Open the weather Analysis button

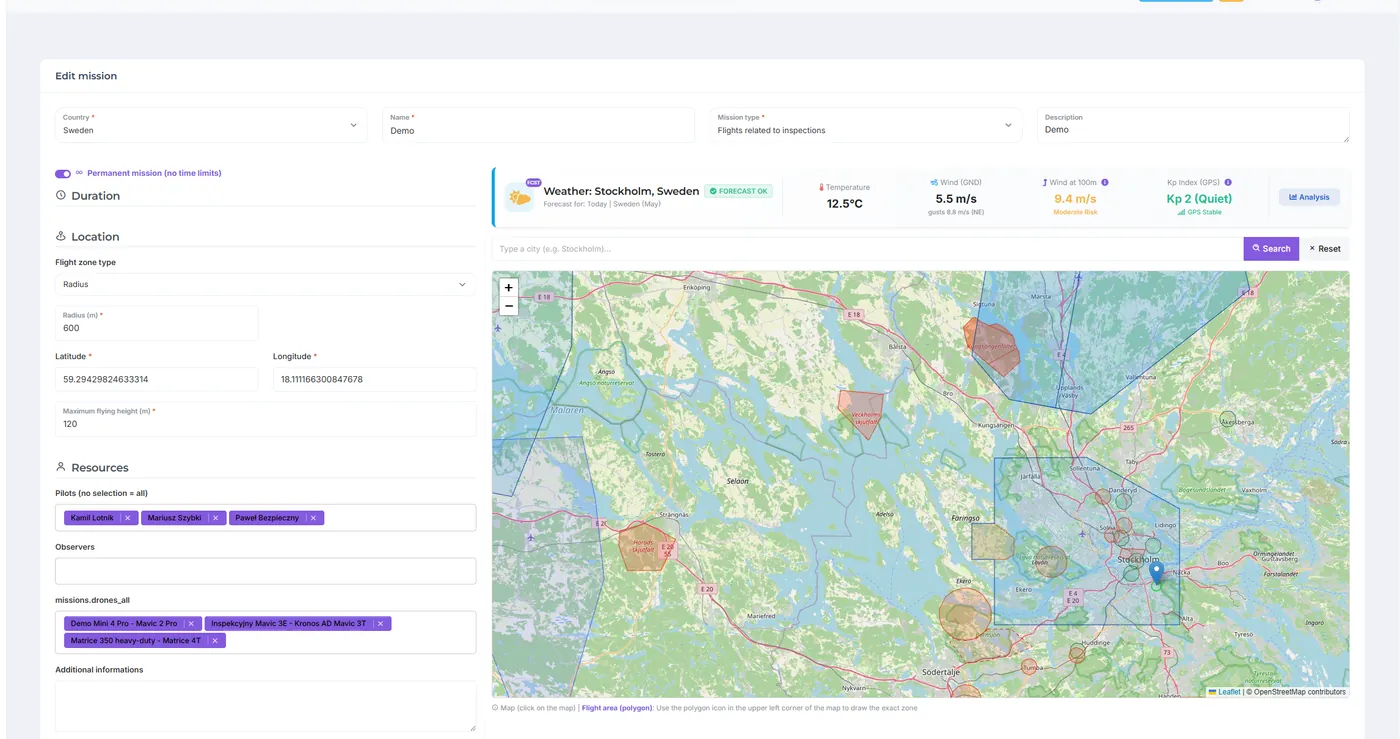pos(1309,197)
